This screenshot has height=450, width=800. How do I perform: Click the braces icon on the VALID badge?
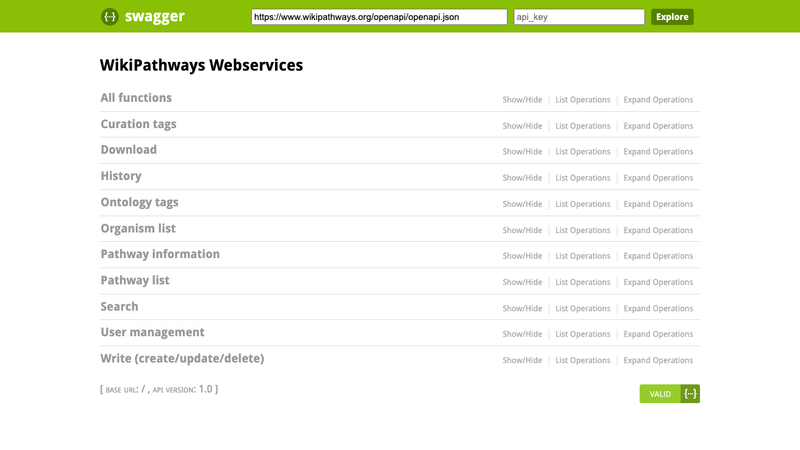tap(690, 394)
